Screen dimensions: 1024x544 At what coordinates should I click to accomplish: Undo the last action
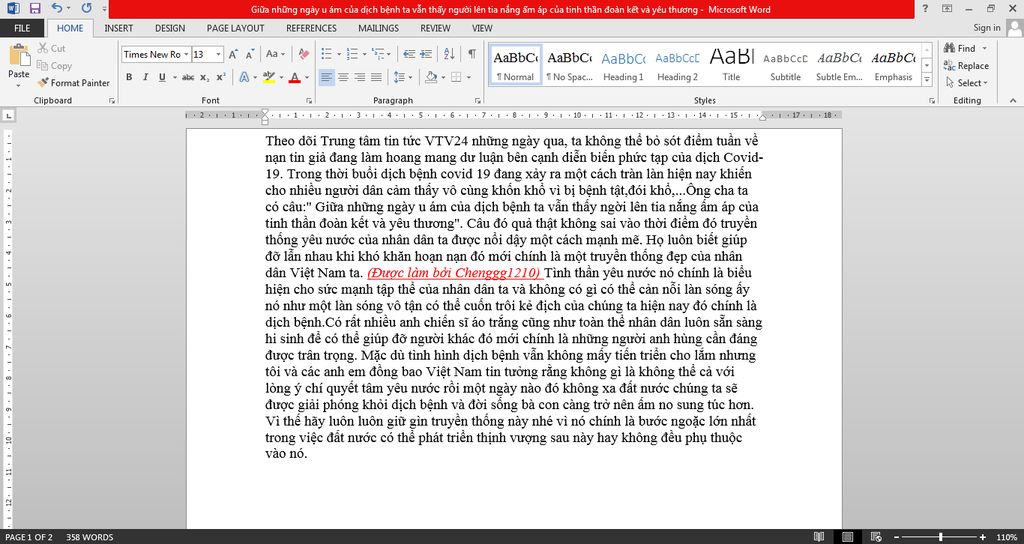click(57, 8)
